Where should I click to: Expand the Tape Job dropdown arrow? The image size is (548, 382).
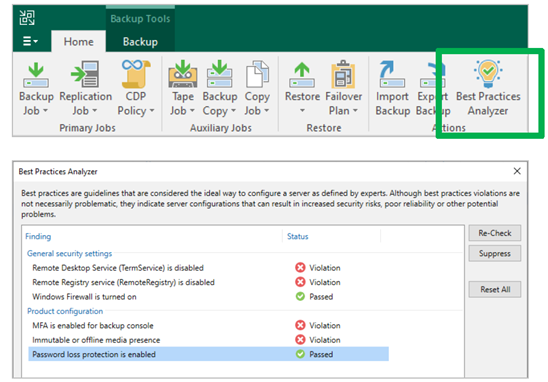click(192, 111)
